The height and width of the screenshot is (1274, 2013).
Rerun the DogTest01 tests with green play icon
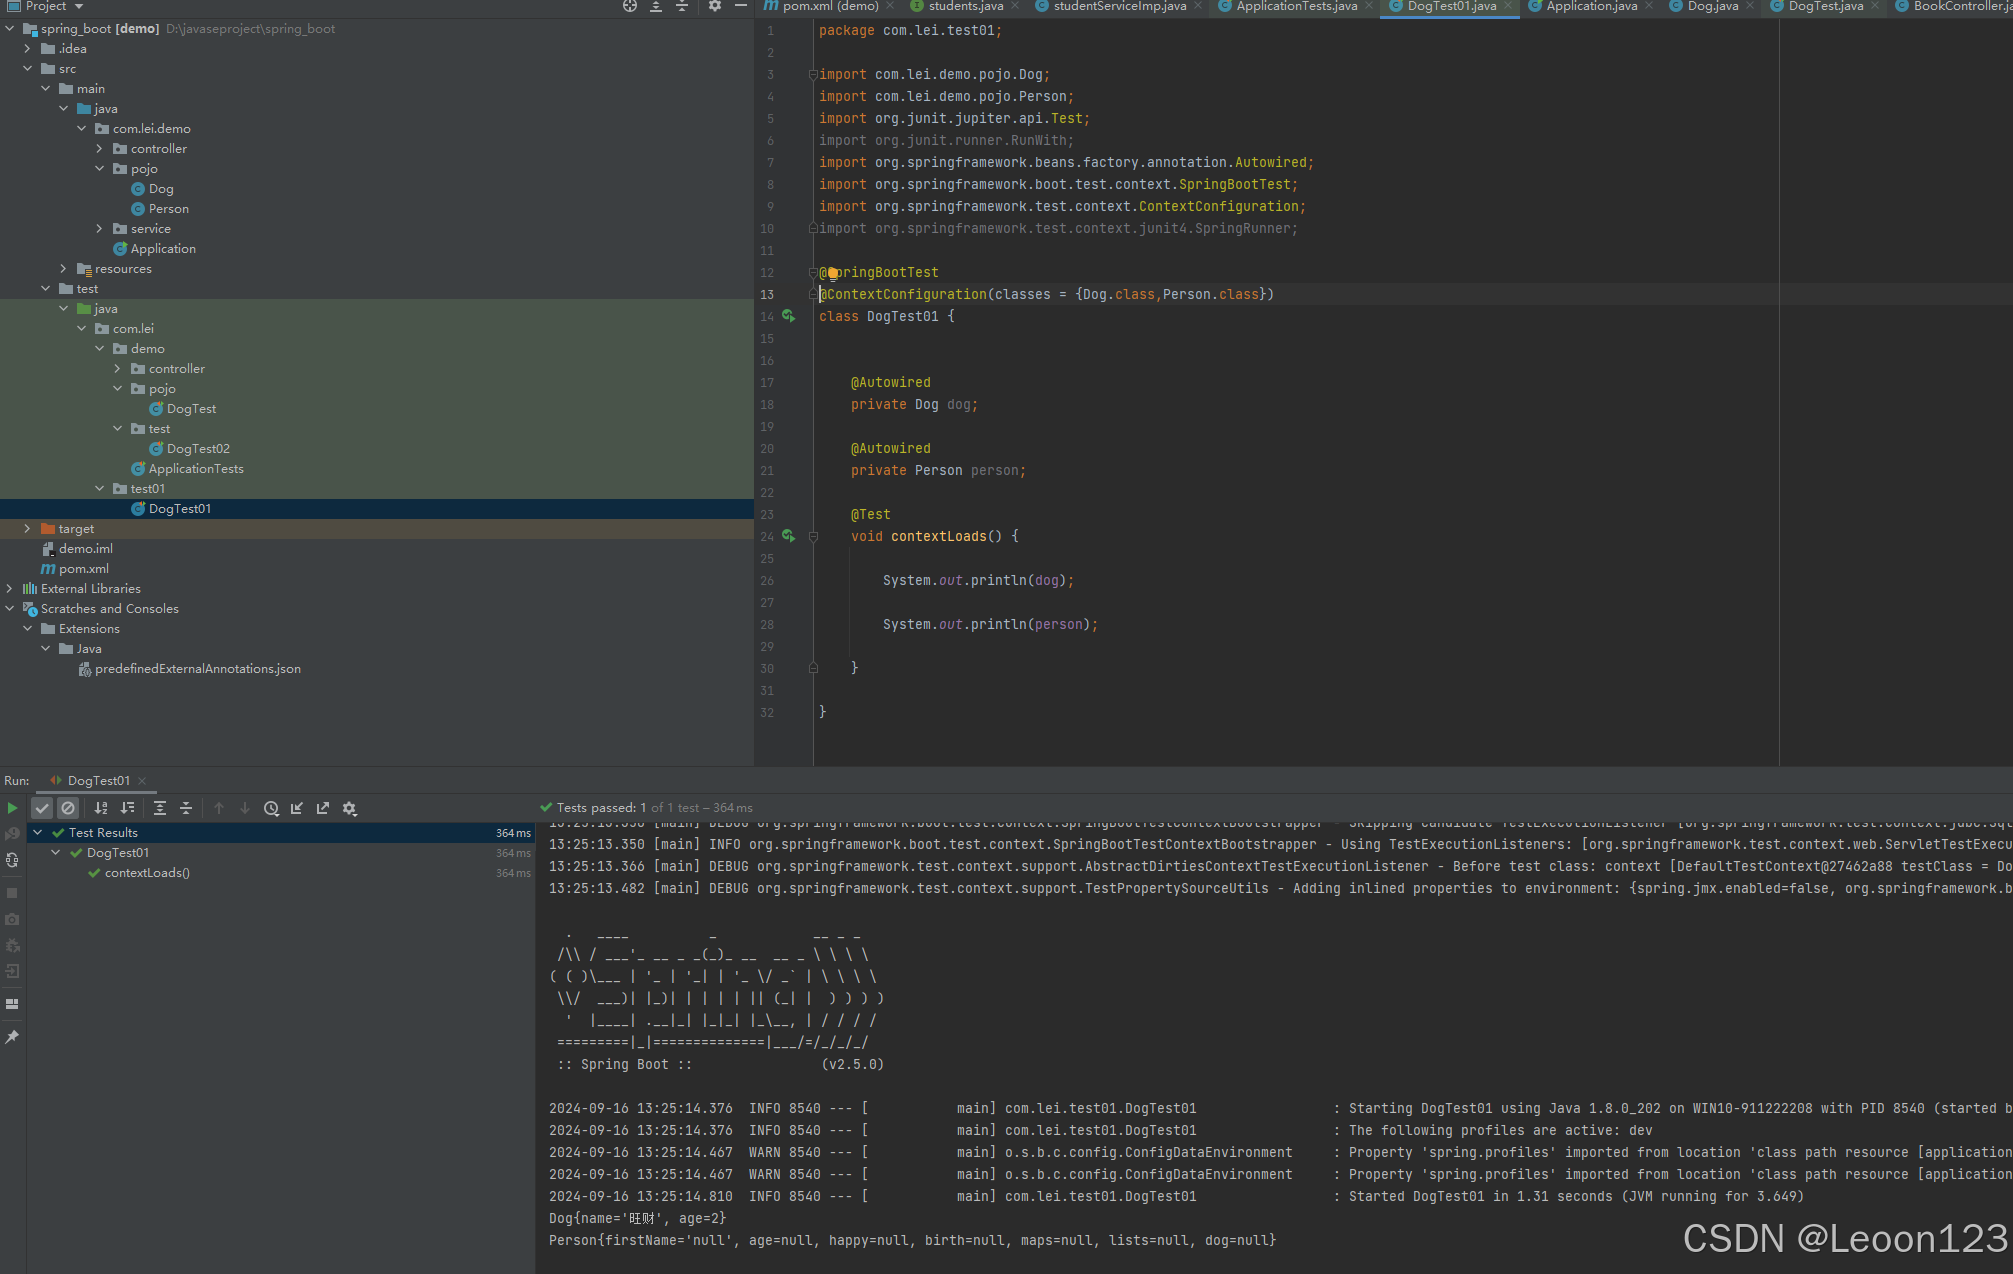click(12, 808)
